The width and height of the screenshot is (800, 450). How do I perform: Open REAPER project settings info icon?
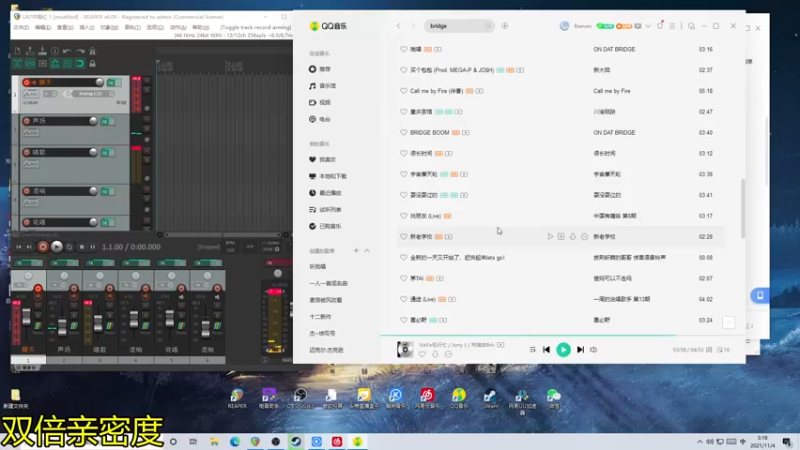55,51
